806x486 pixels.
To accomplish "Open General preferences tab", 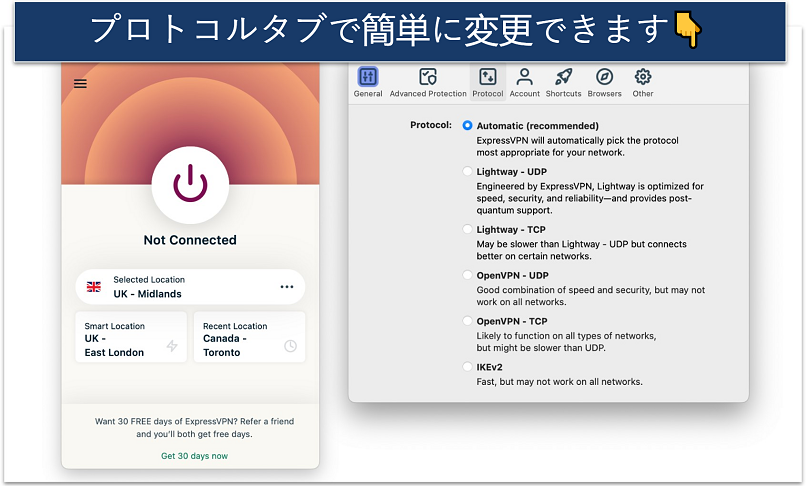I will click(x=368, y=82).
